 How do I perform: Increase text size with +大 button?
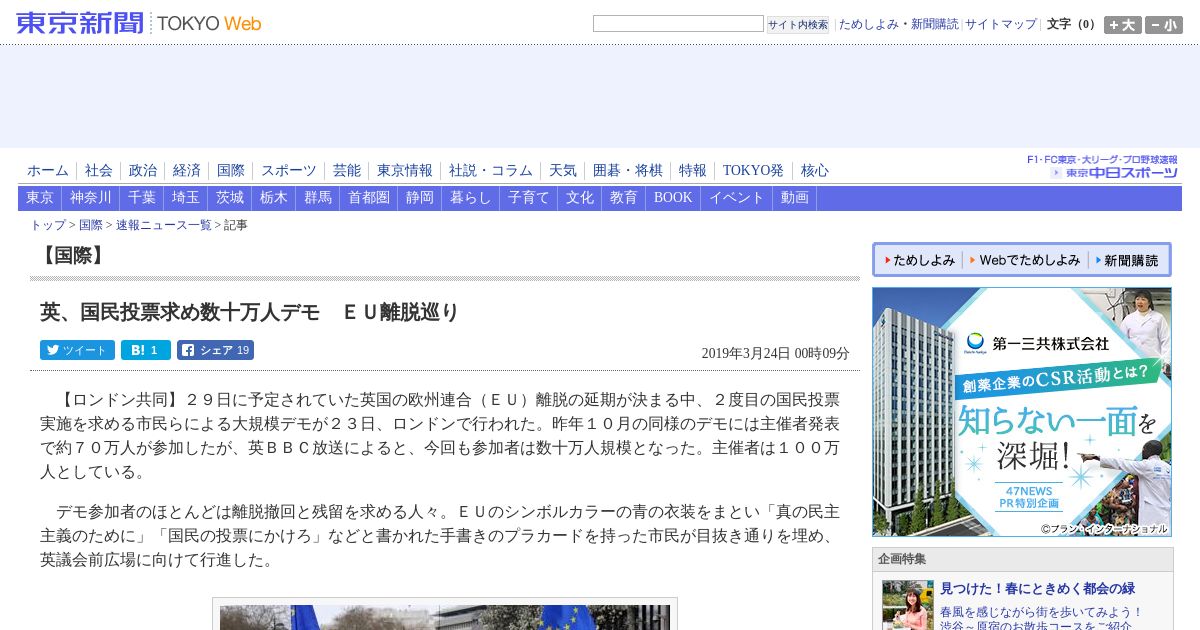pyautogui.click(x=1122, y=25)
